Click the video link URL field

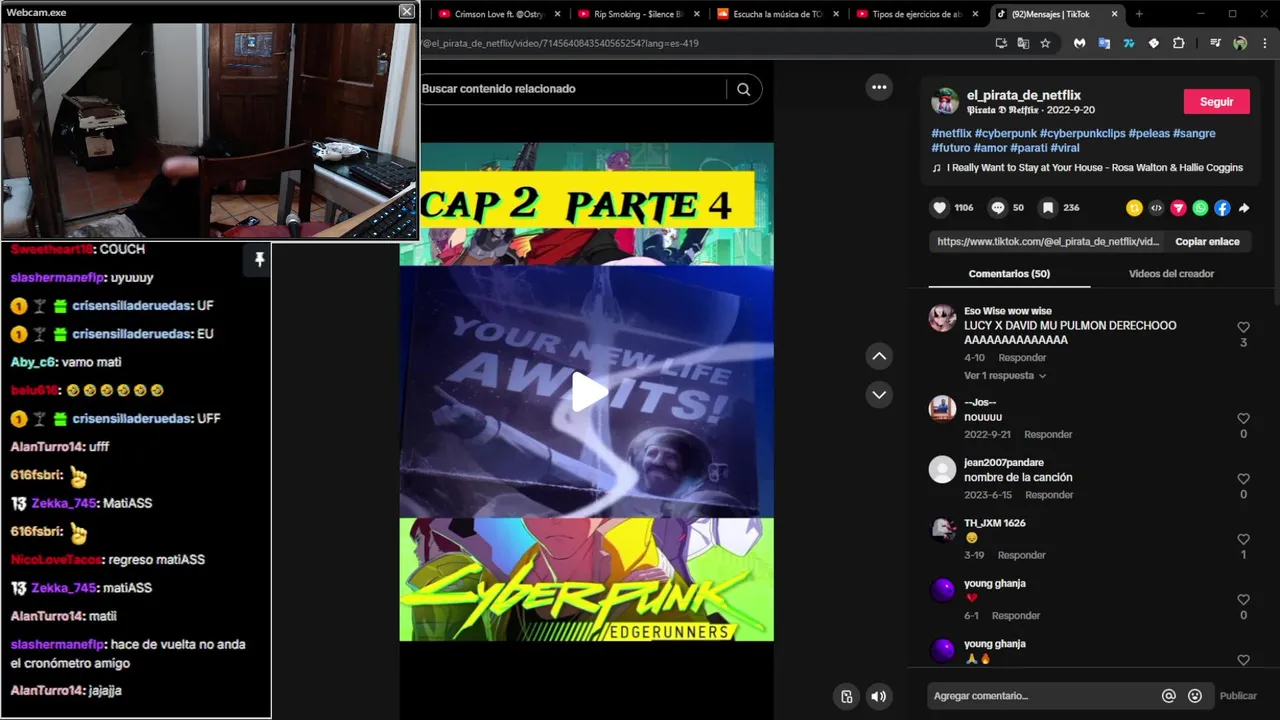pyautogui.click(x=1048, y=242)
